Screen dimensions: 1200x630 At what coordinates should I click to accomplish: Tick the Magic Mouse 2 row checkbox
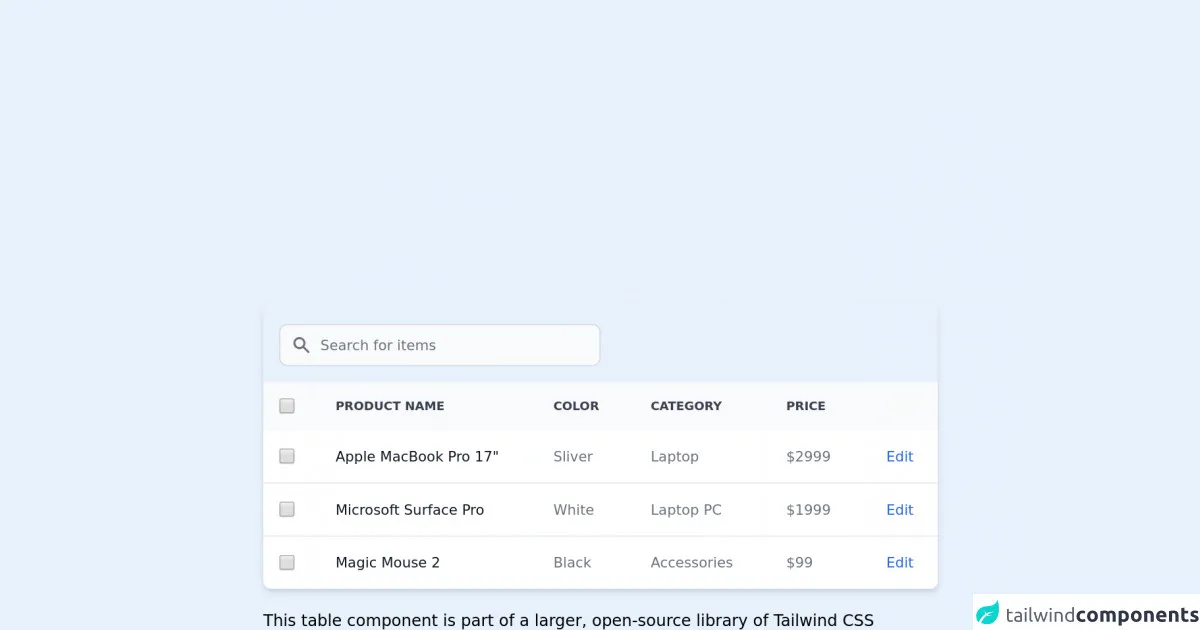(287, 562)
